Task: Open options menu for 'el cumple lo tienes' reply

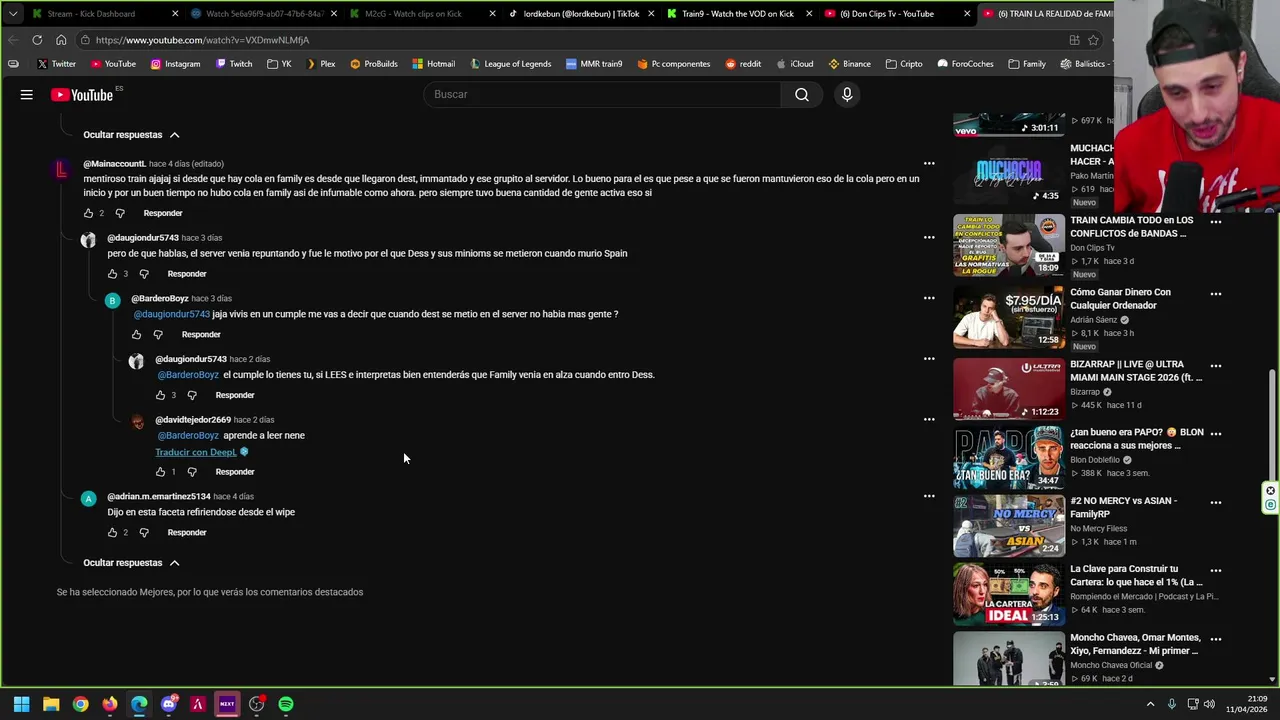Action: pyautogui.click(x=929, y=358)
